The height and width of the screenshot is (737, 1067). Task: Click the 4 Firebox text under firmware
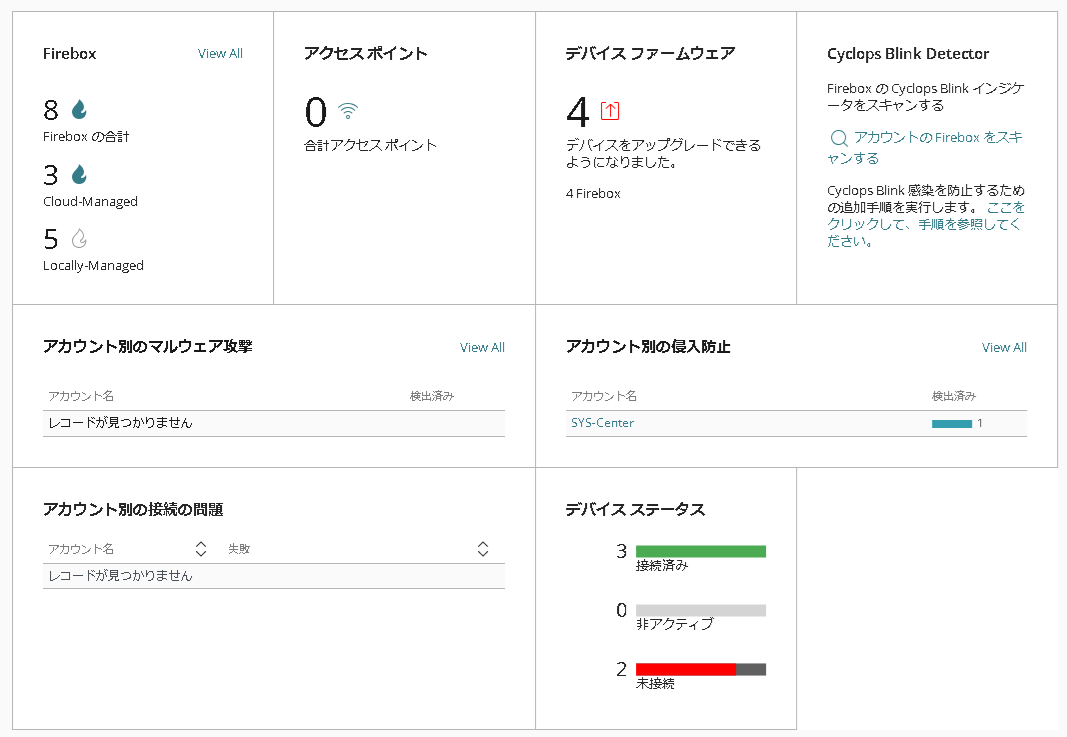[x=593, y=193]
